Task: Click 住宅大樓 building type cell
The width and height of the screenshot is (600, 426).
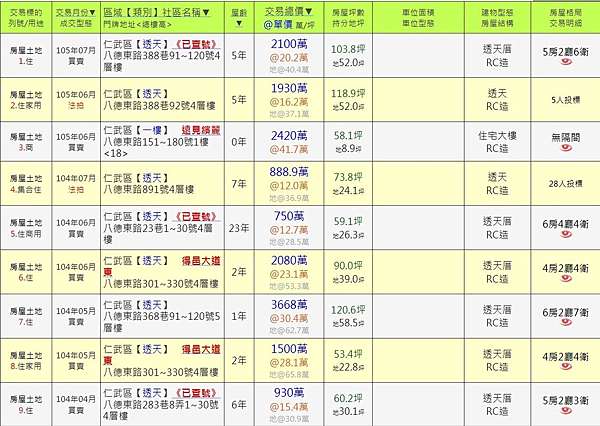Action: click(x=497, y=135)
